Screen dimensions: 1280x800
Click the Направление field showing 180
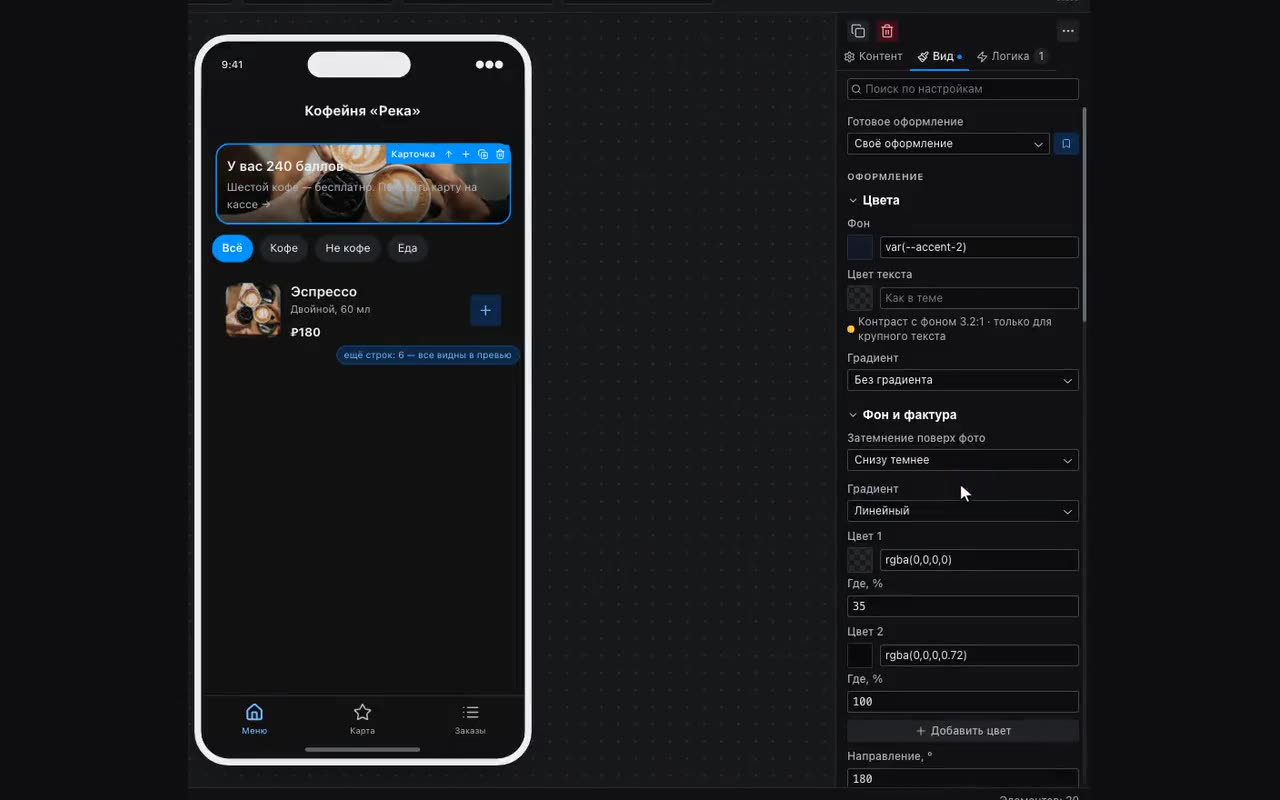963,778
